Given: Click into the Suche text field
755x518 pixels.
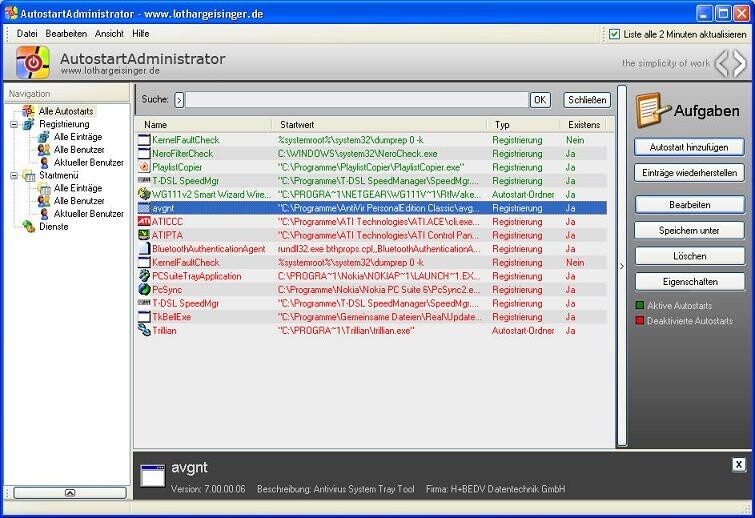Looking at the screenshot, I should coord(357,100).
